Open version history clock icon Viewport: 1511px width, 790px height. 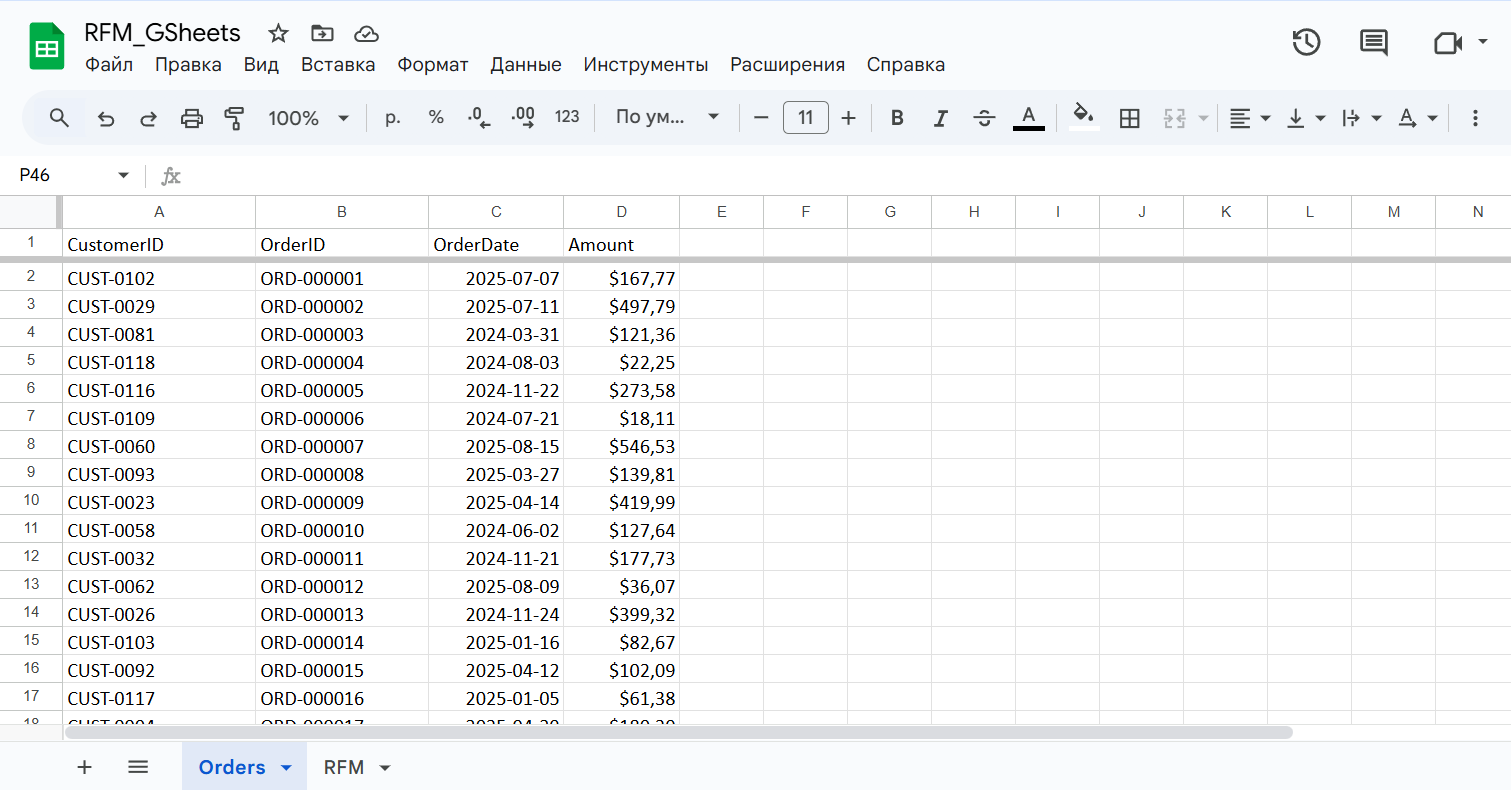click(x=1306, y=42)
